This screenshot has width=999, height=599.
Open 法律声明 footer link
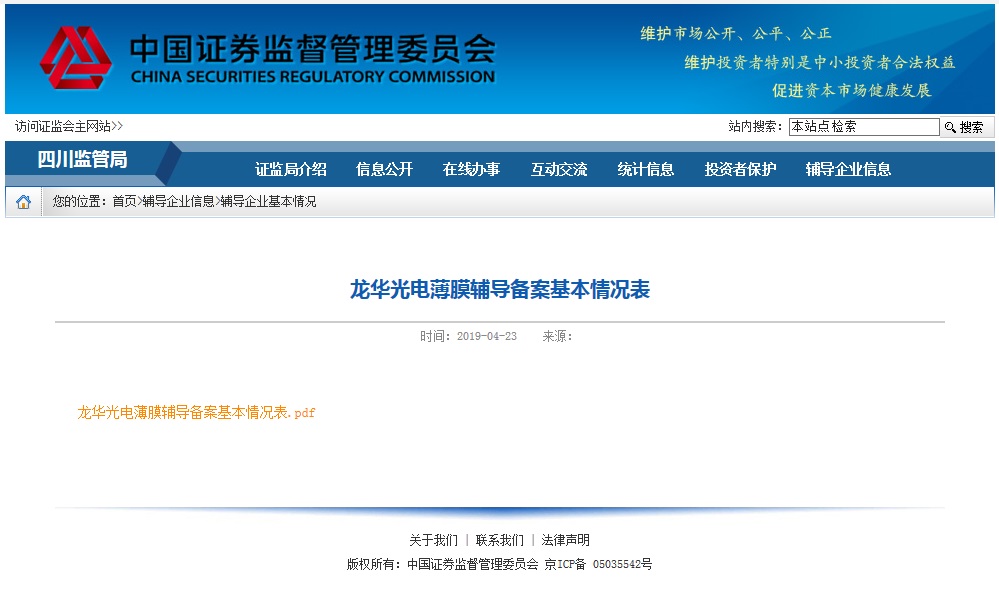point(566,540)
